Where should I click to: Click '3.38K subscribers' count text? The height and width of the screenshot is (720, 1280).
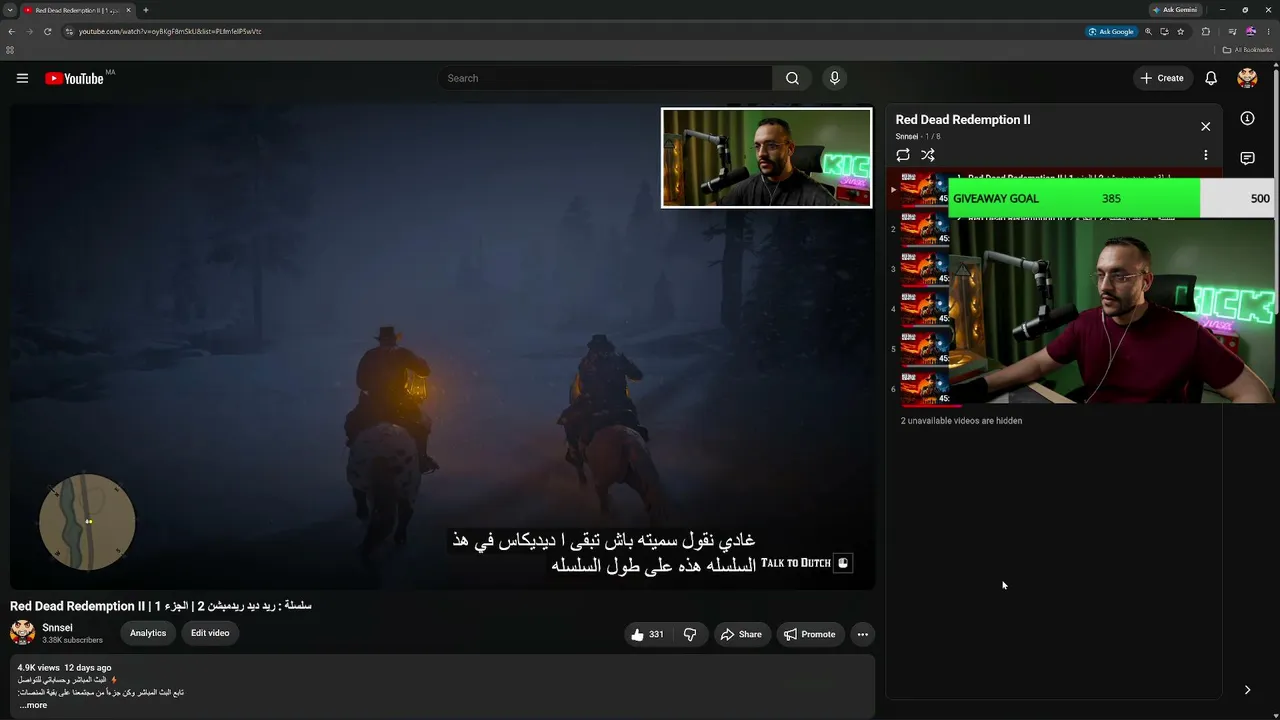click(x=72, y=640)
